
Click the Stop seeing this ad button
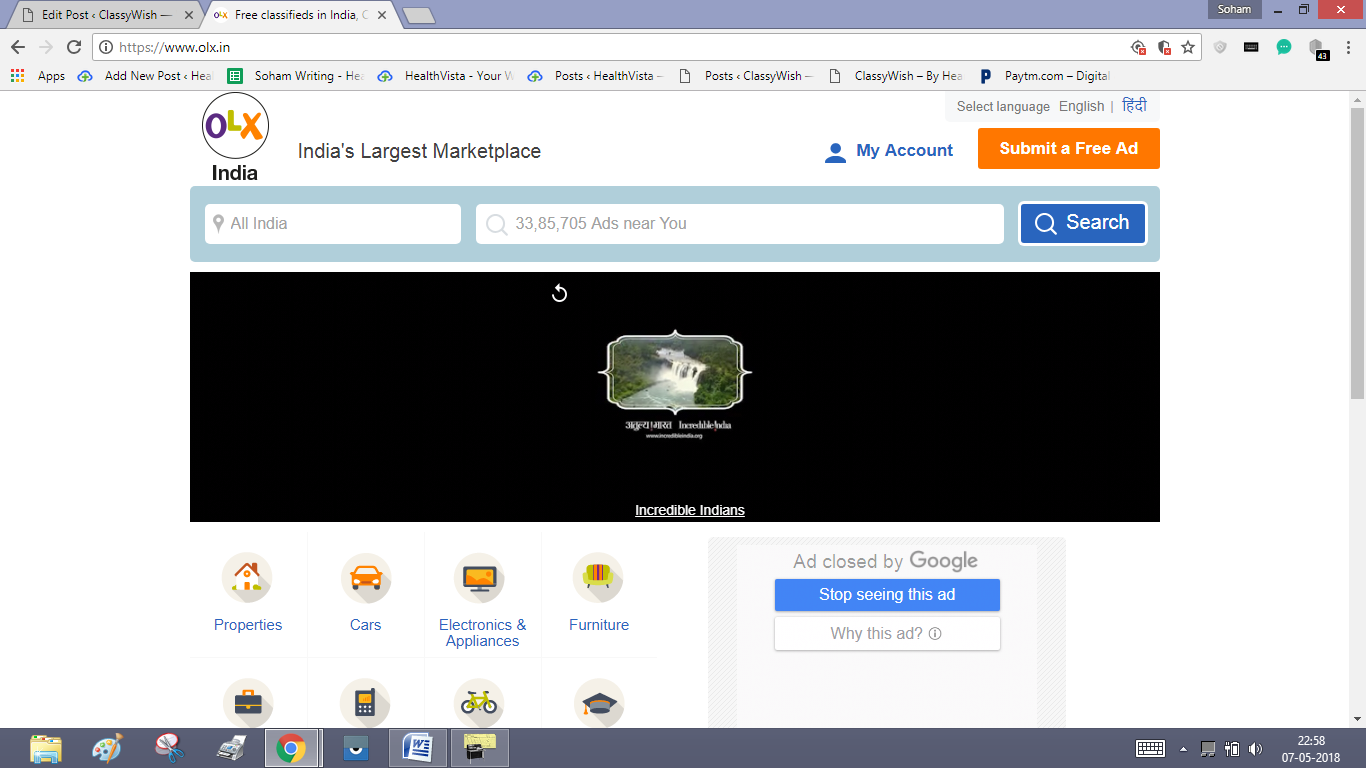tap(887, 594)
